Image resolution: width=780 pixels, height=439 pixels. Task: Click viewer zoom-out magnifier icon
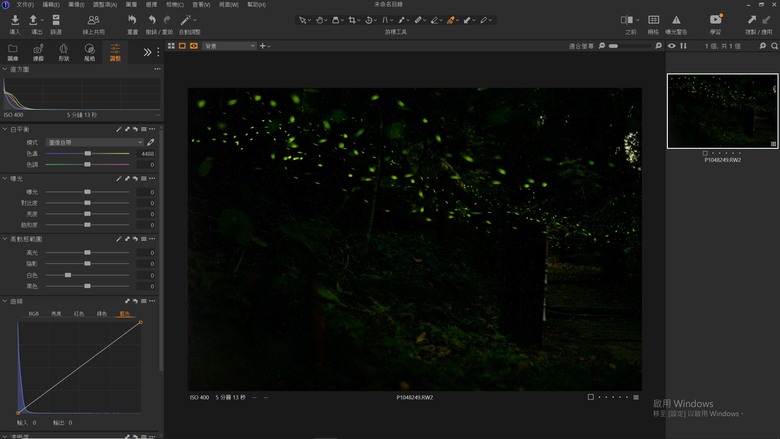[x=602, y=46]
